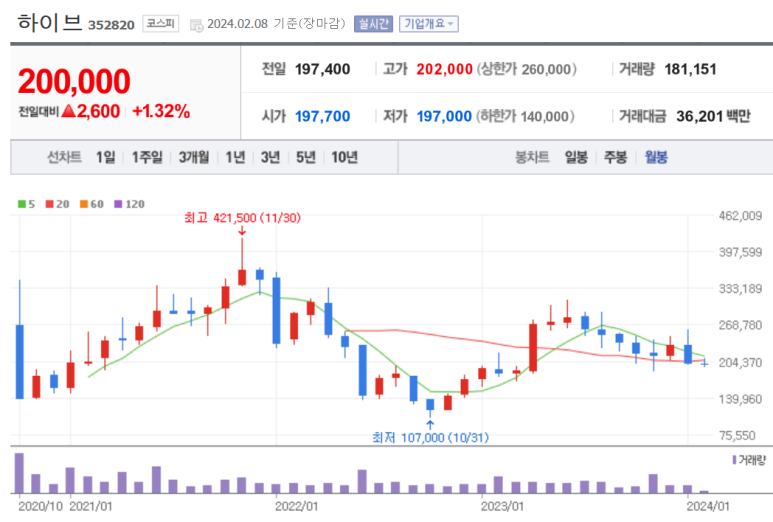Select the 3개월 line chart tab
This screenshot has height=522, width=773.
194,157
